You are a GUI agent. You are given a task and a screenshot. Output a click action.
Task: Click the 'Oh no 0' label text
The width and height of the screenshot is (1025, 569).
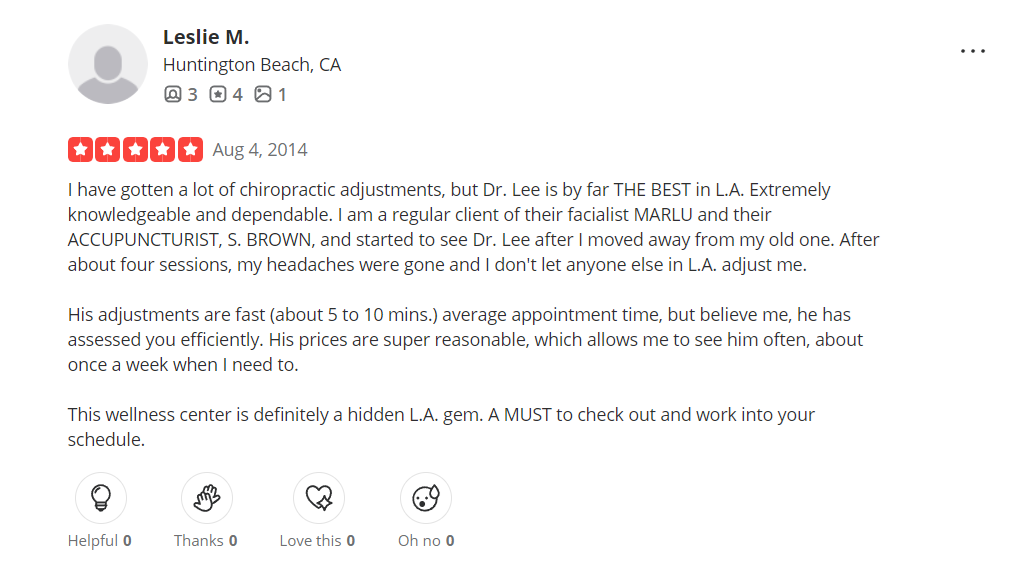426,541
